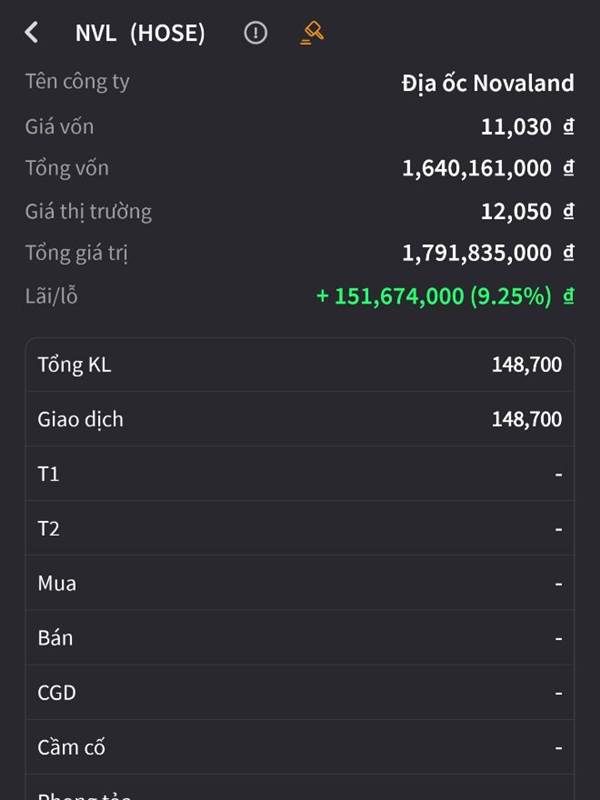This screenshot has height=800, width=600.
Task: Select the NVL (HOSE) title
Action: point(140,33)
